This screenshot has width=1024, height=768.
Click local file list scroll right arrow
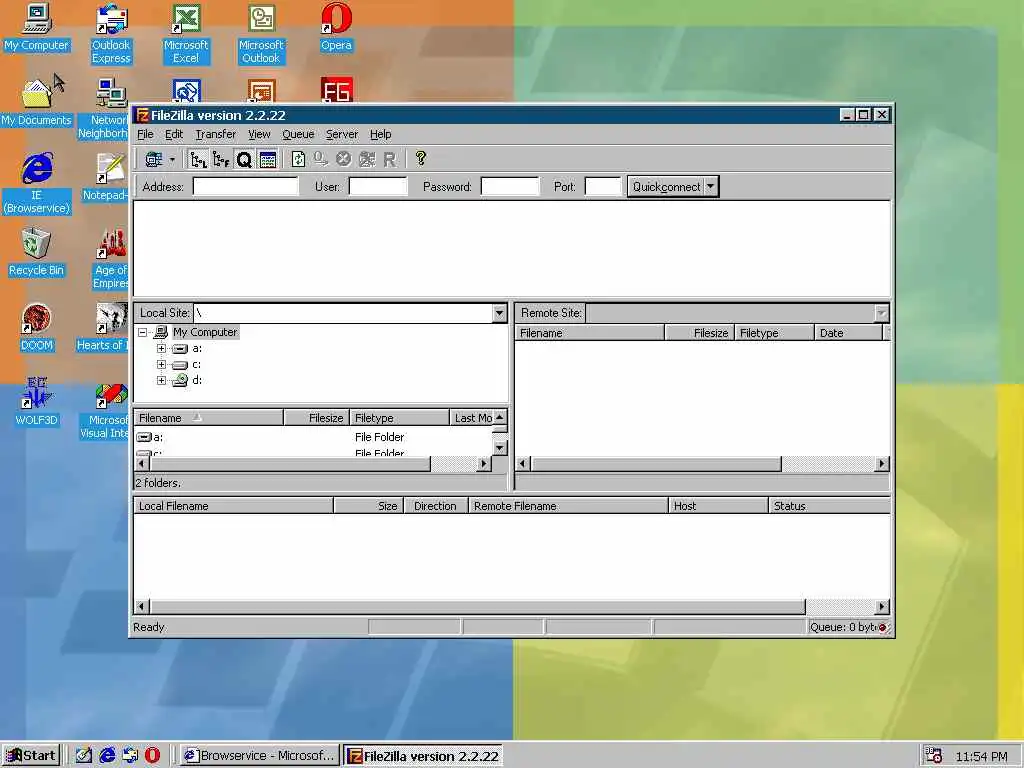pyautogui.click(x=483, y=464)
